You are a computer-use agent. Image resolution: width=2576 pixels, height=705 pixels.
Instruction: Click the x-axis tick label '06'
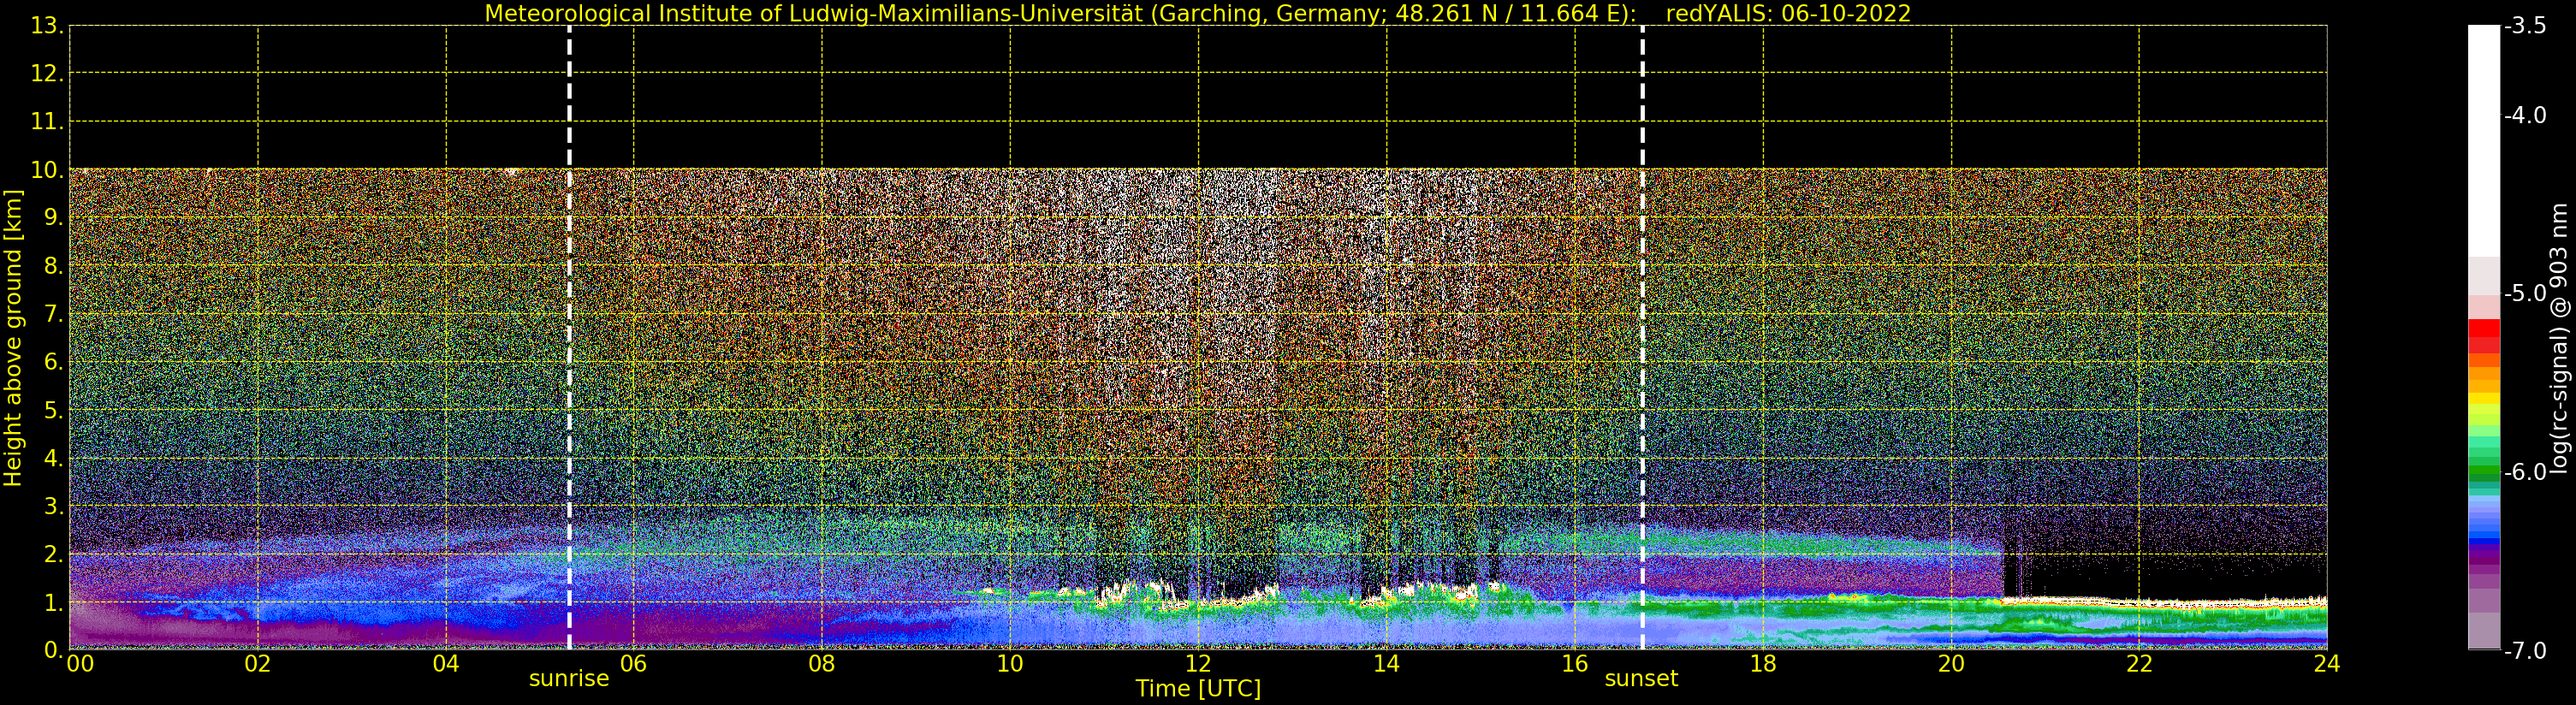(x=634, y=663)
